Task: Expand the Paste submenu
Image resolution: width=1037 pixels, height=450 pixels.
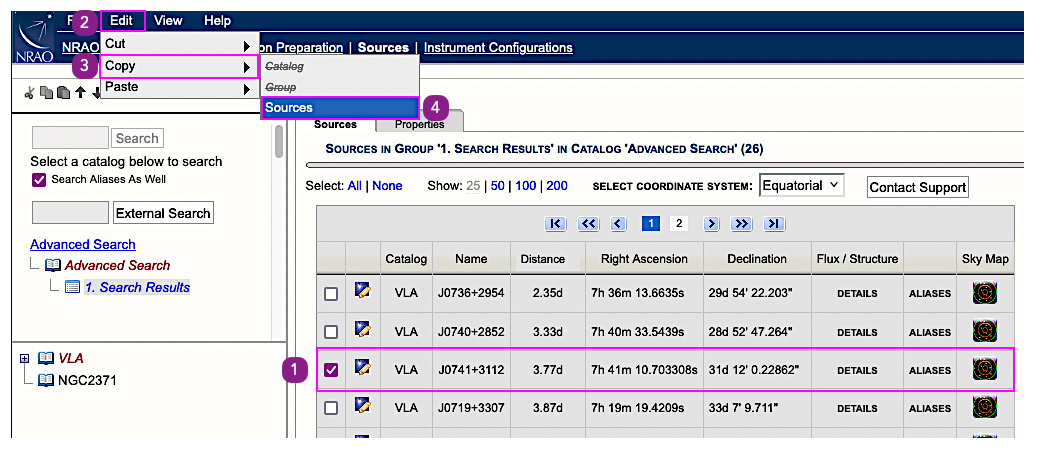Action: tap(179, 88)
